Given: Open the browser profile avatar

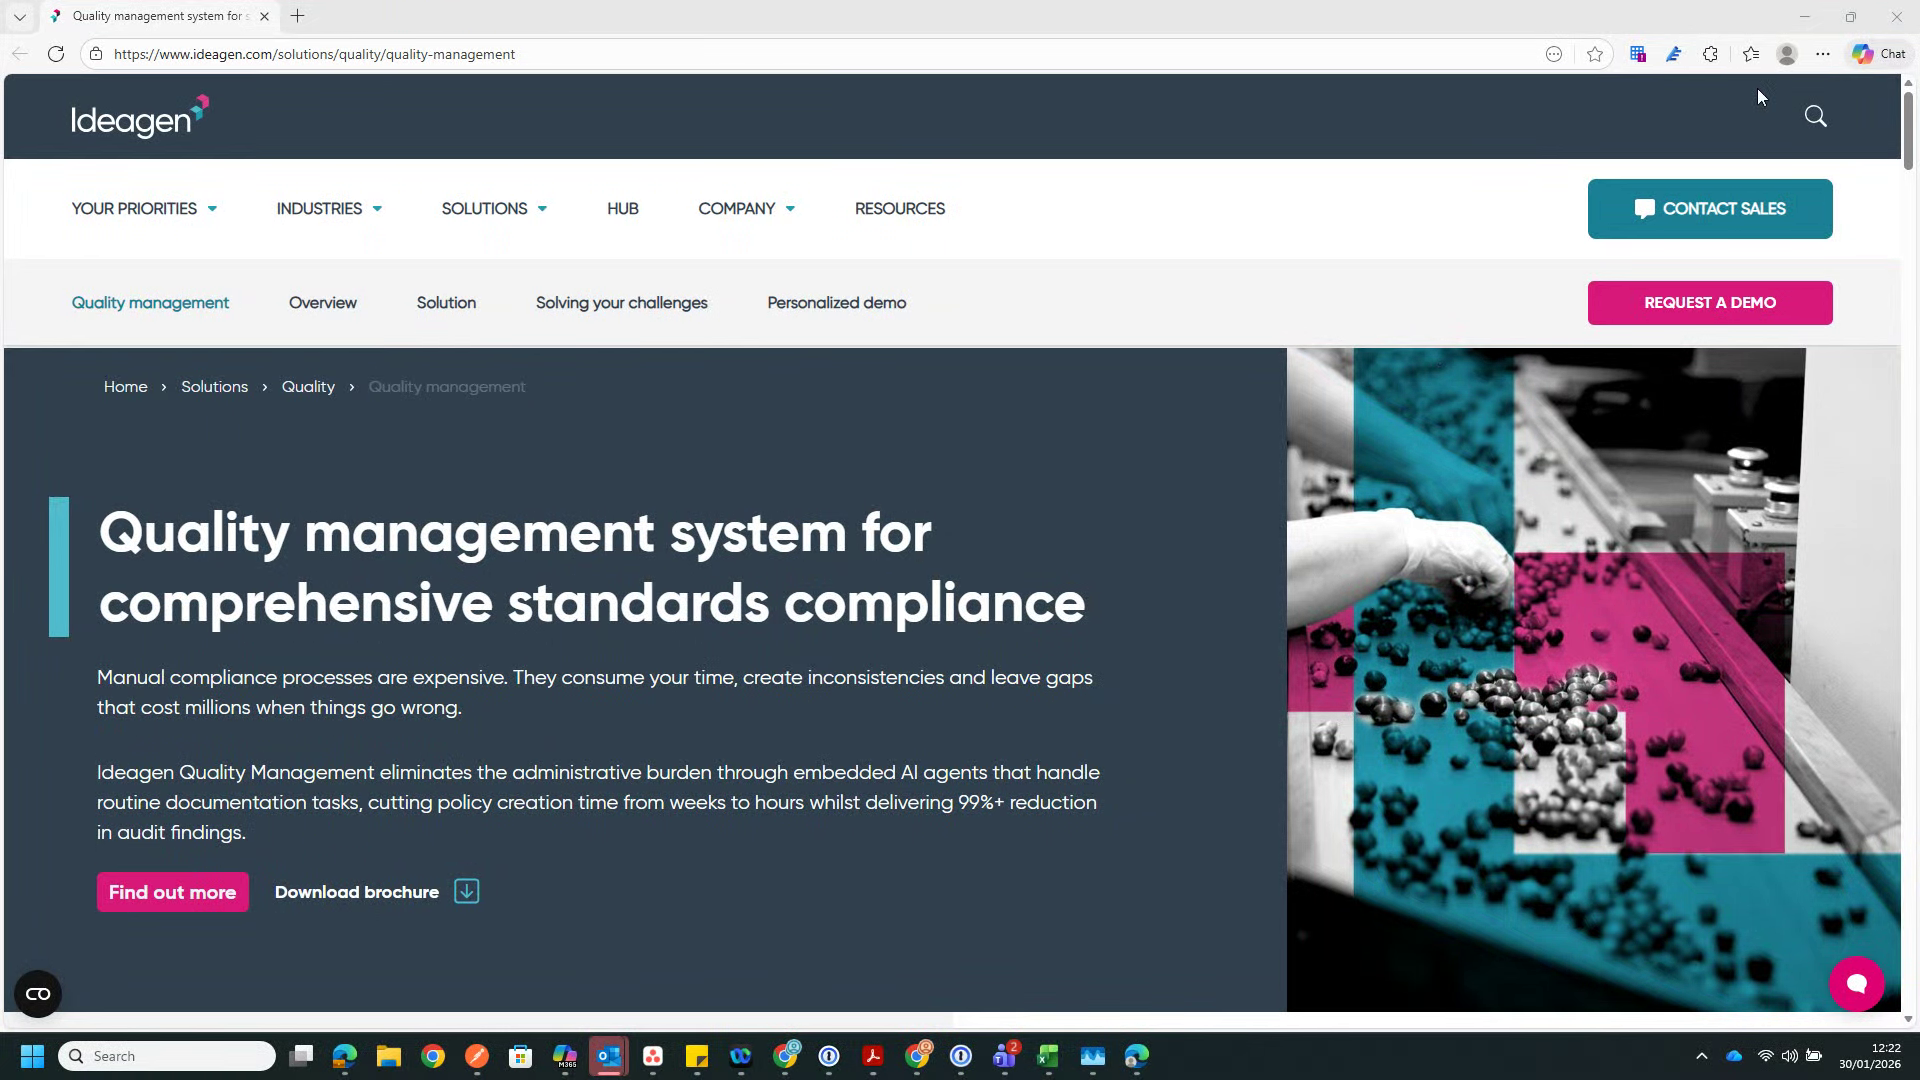Looking at the screenshot, I should [1787, 54].
